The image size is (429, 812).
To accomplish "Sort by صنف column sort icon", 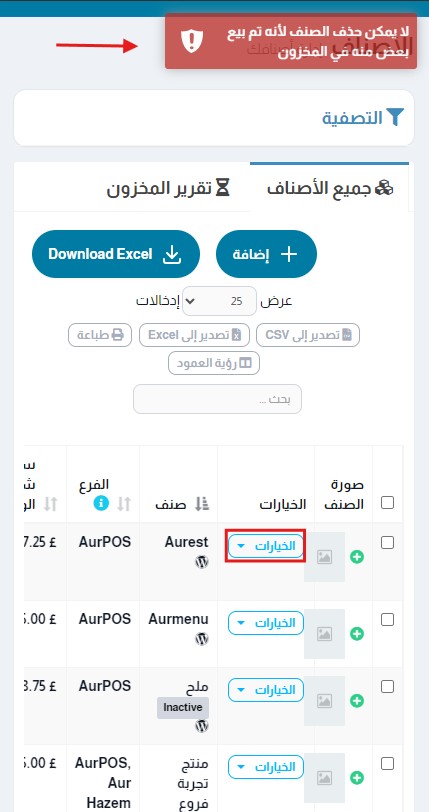I will tap(202, 504).
